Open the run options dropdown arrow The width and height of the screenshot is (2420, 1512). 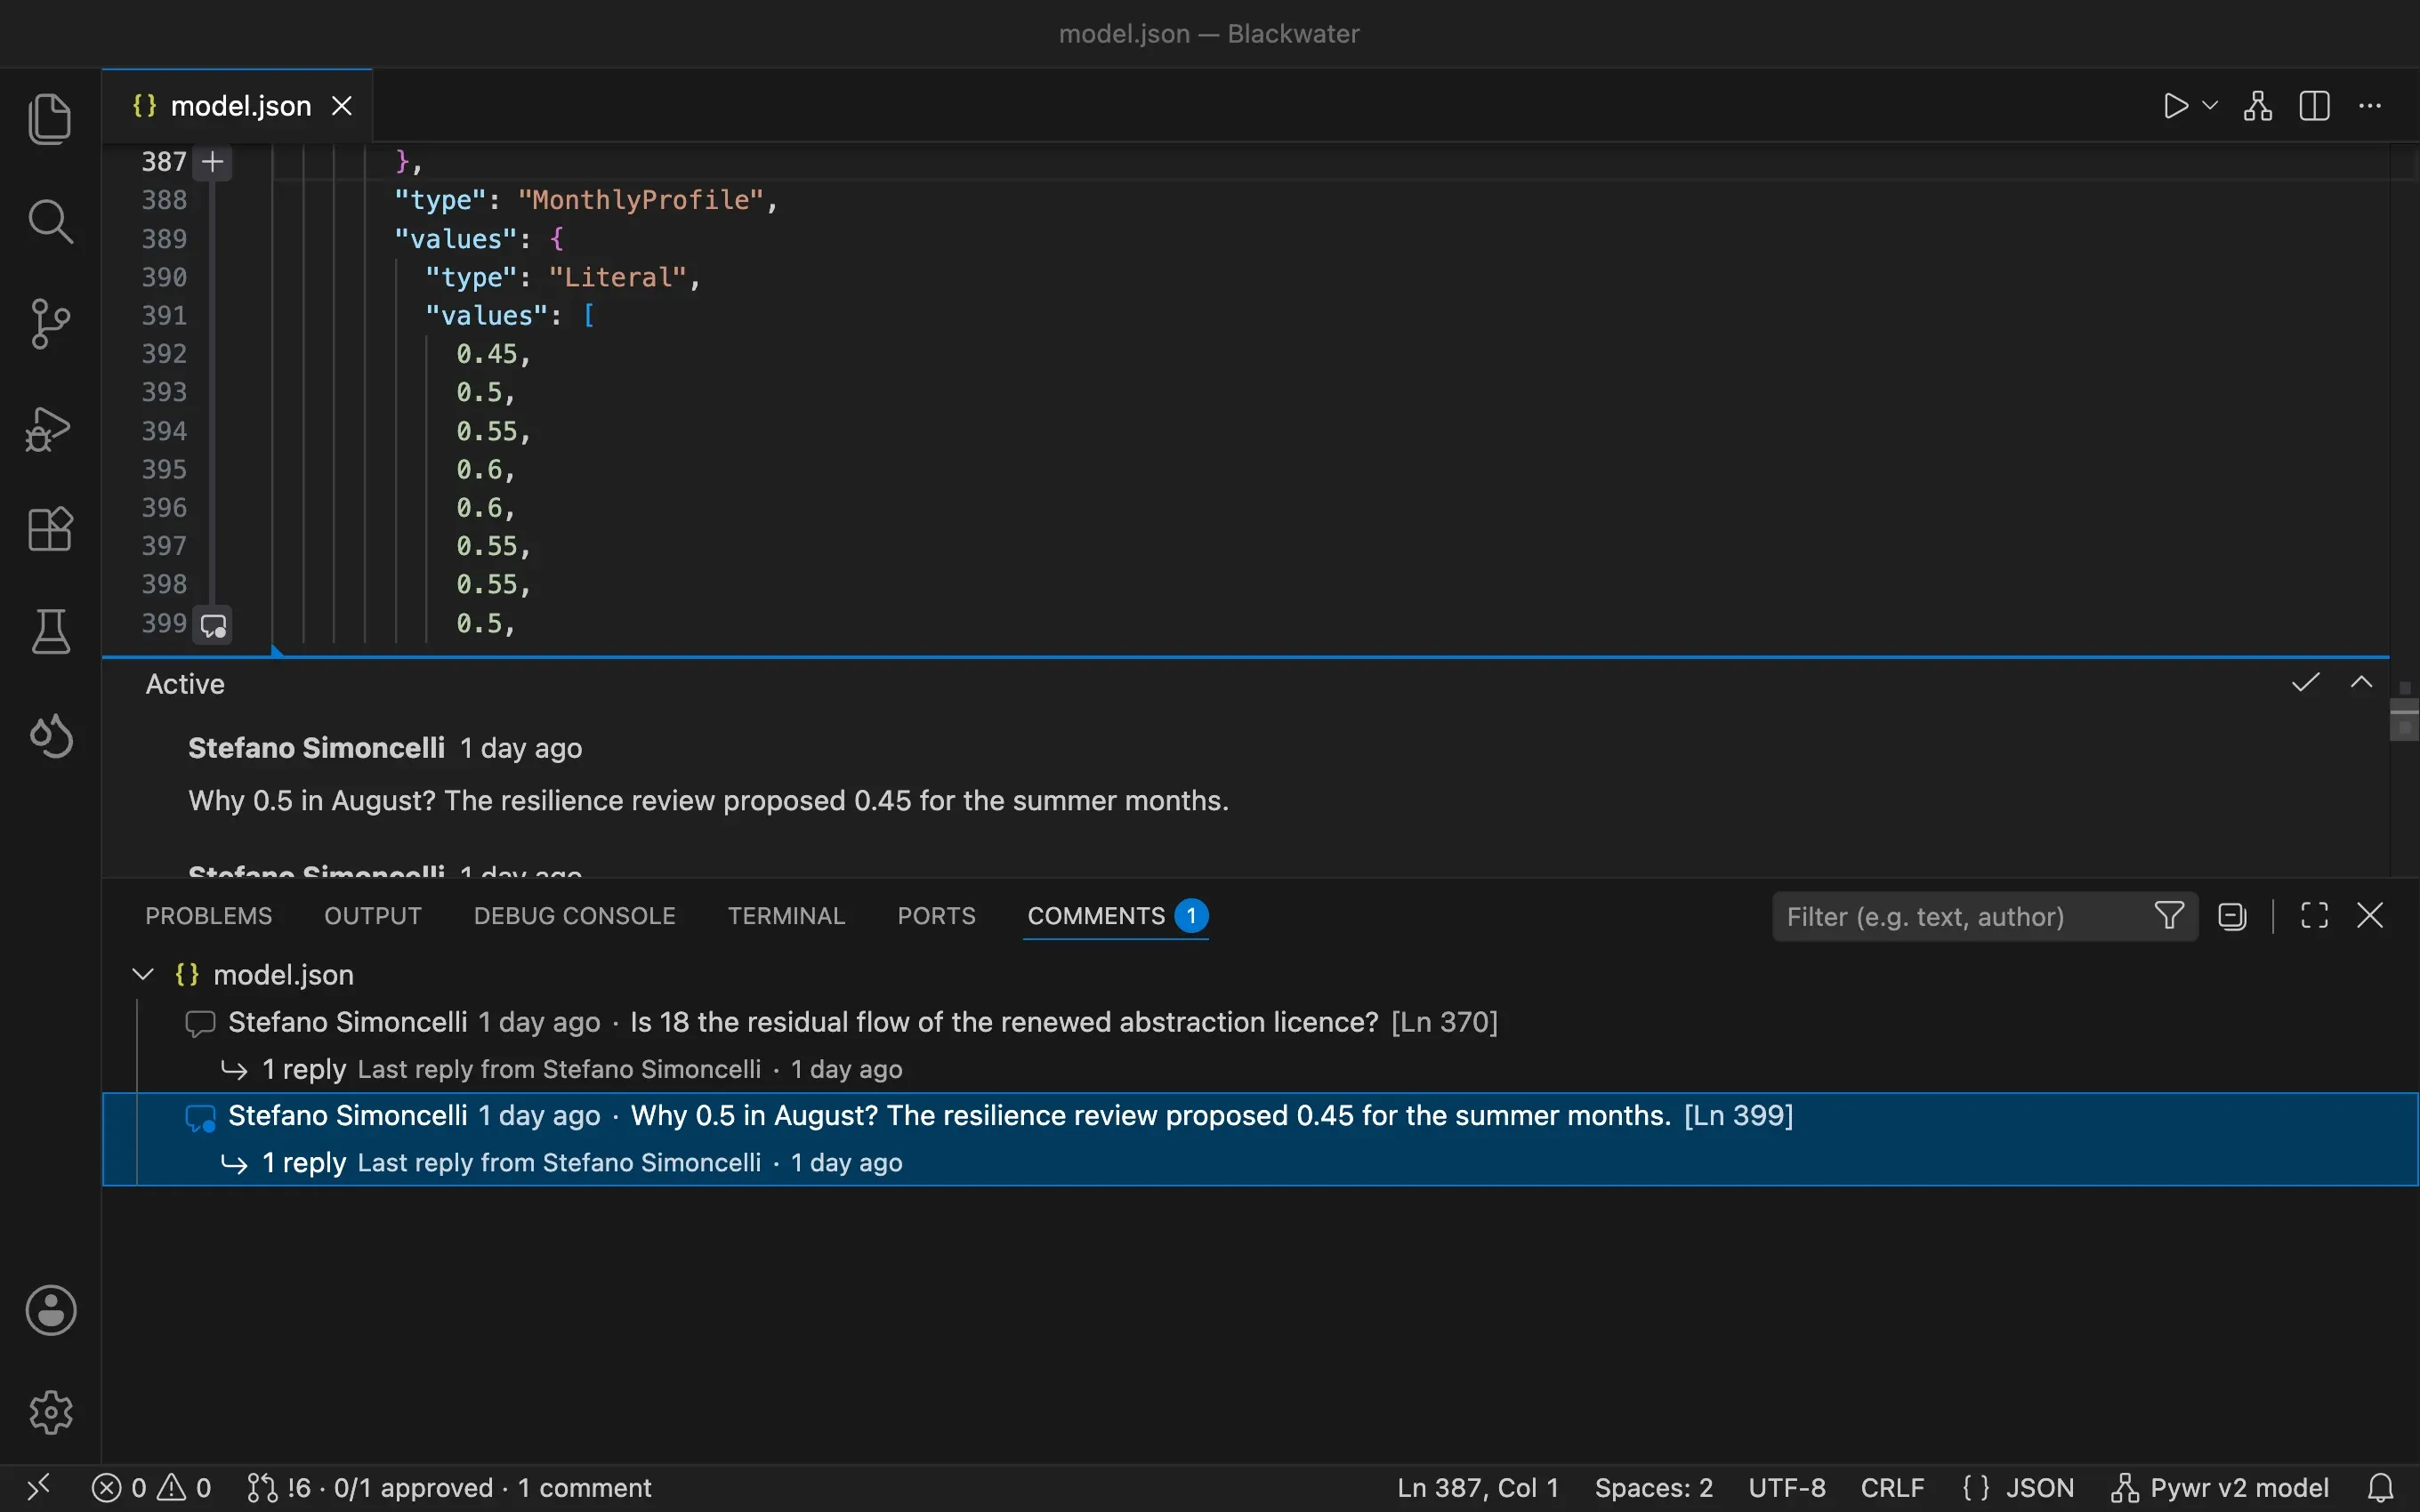[x=2211, y=105]
